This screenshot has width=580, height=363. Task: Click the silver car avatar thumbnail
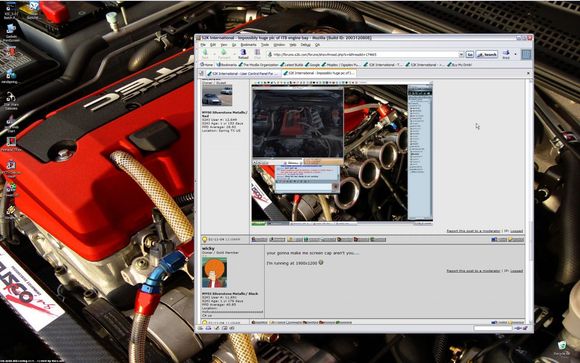pyautogui.click(x=217, y=95)
